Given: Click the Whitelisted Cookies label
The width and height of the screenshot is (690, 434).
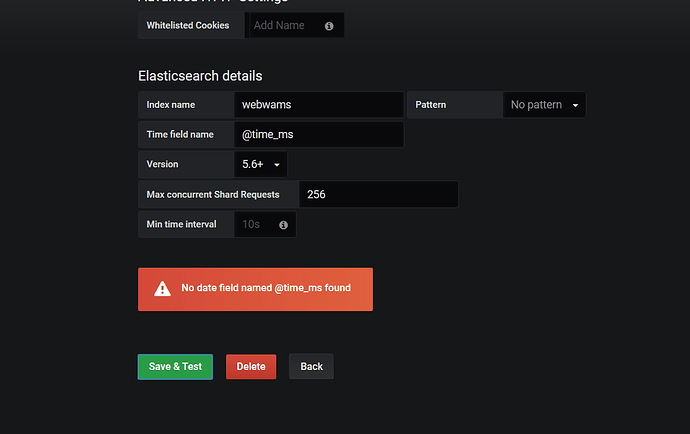Looking at the screenshot, I should pos(188,26).
